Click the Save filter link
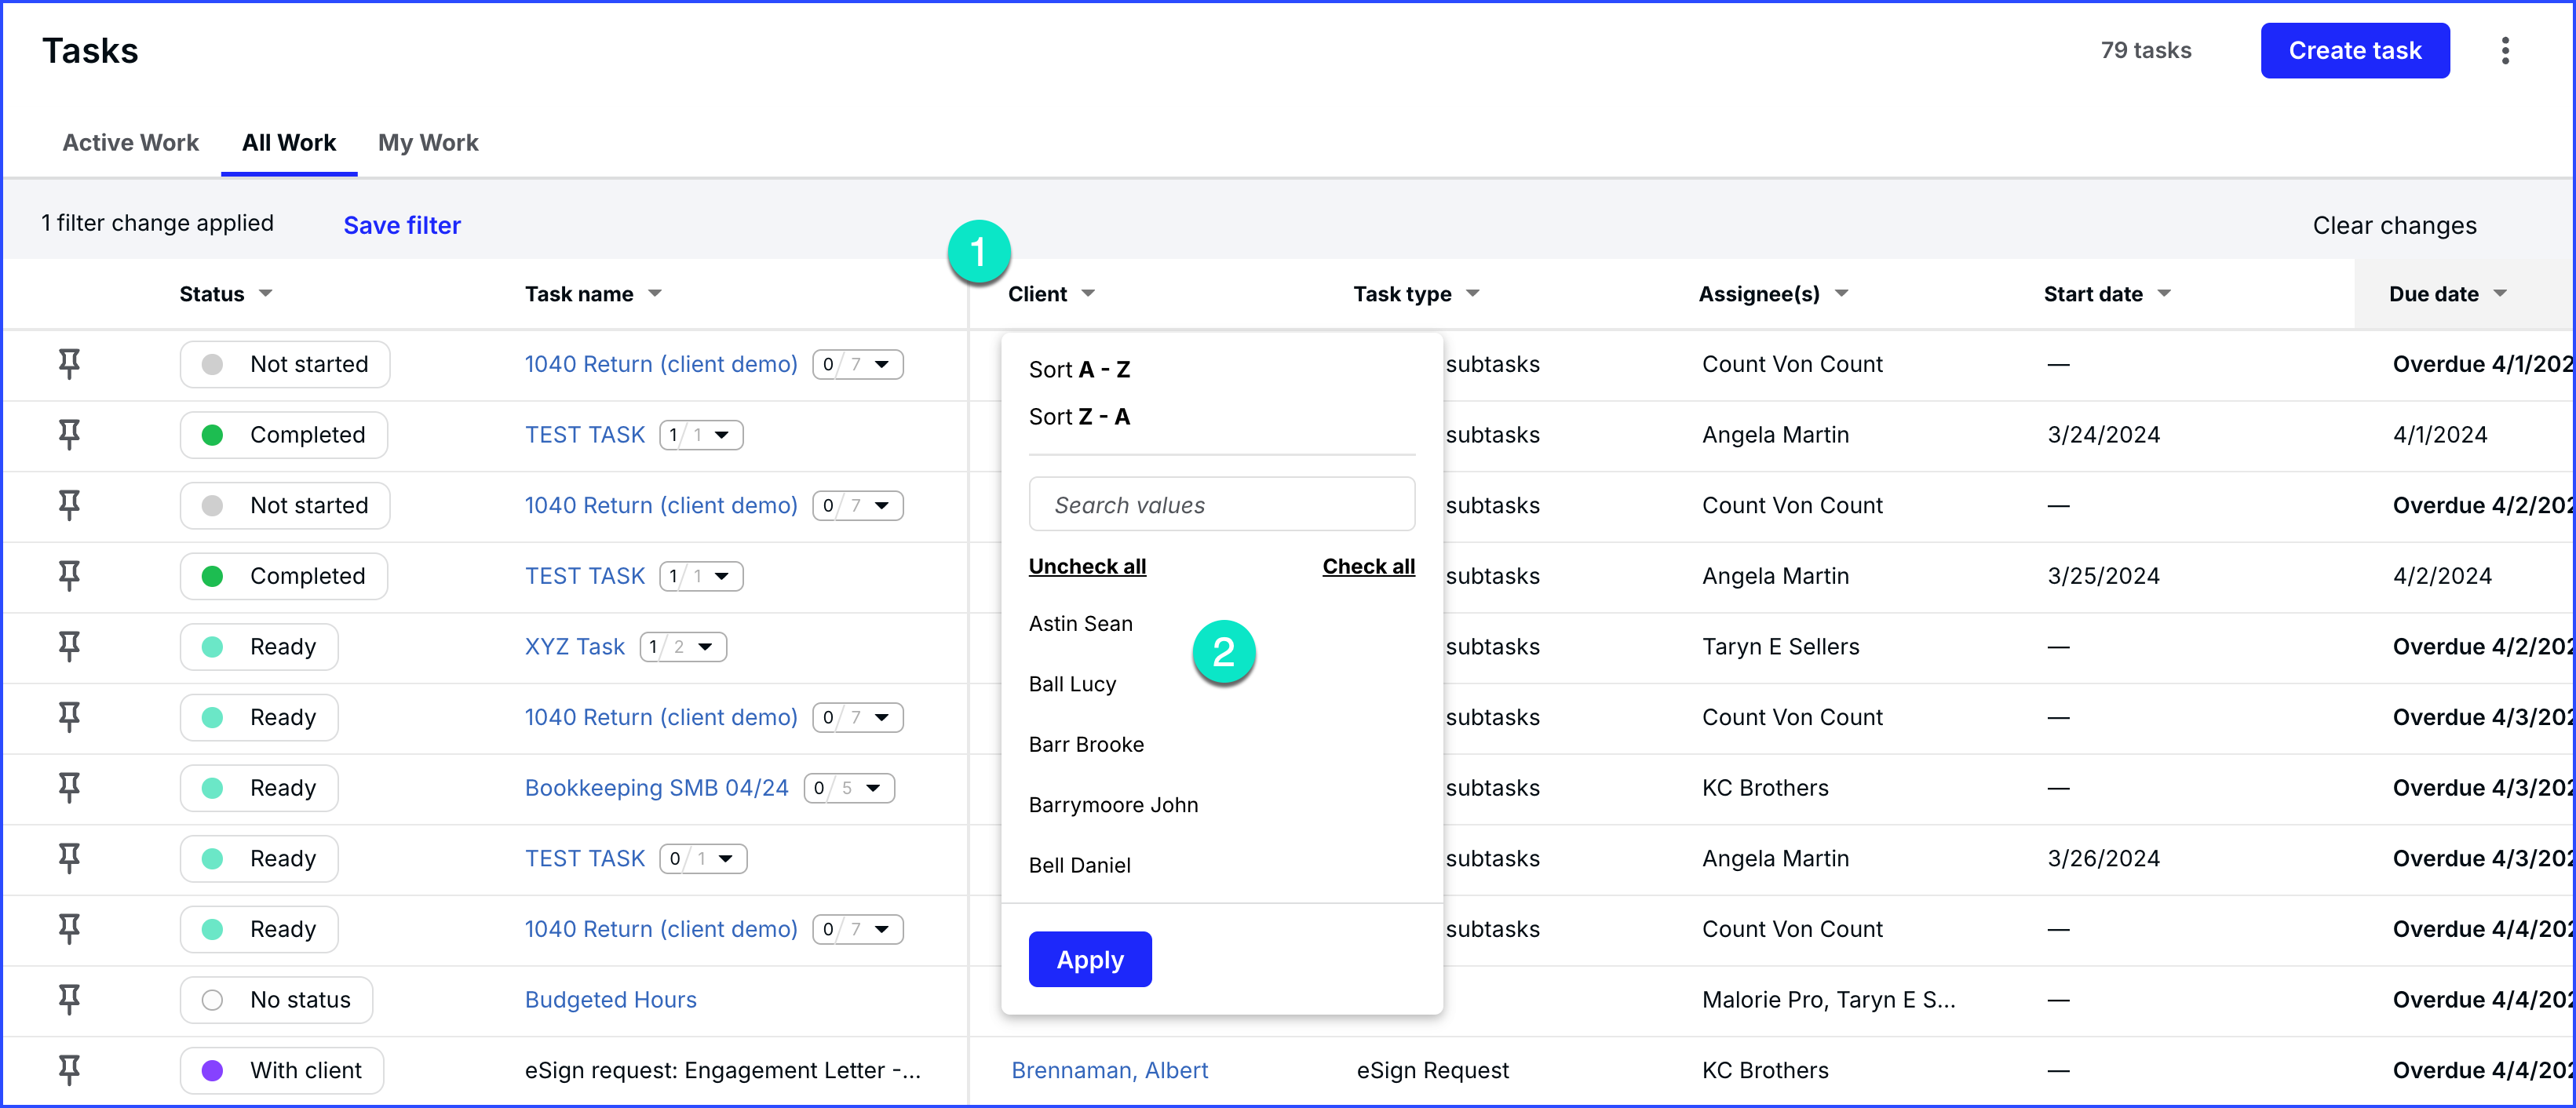 (401, 224)
